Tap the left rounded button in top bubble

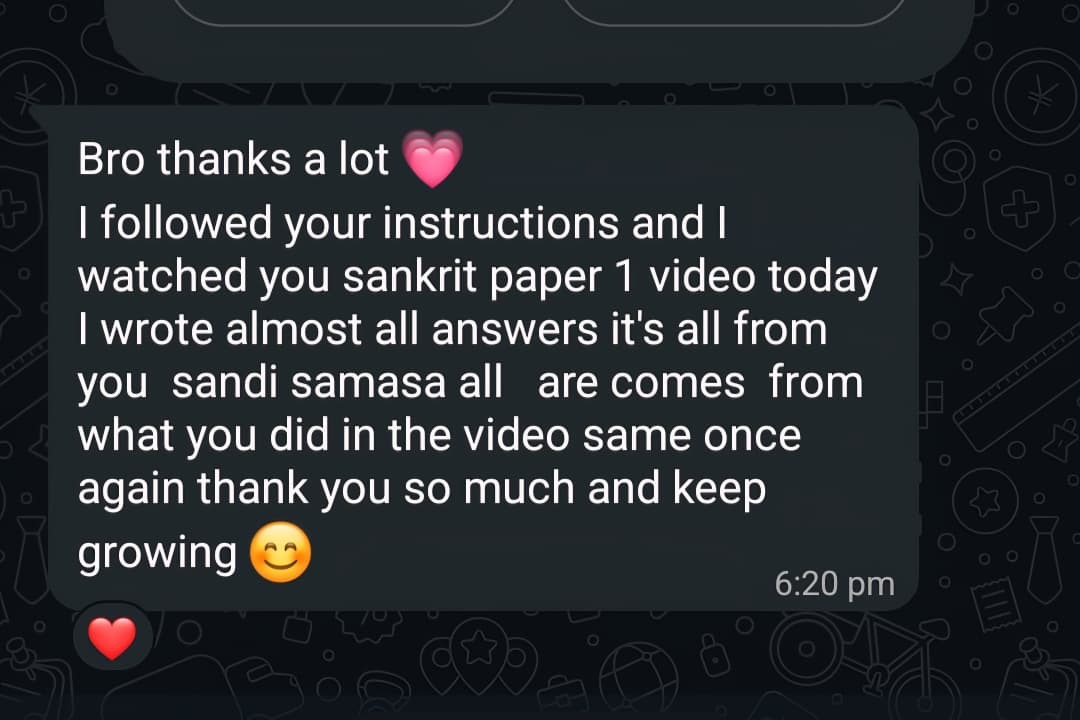tap(342, 12)
